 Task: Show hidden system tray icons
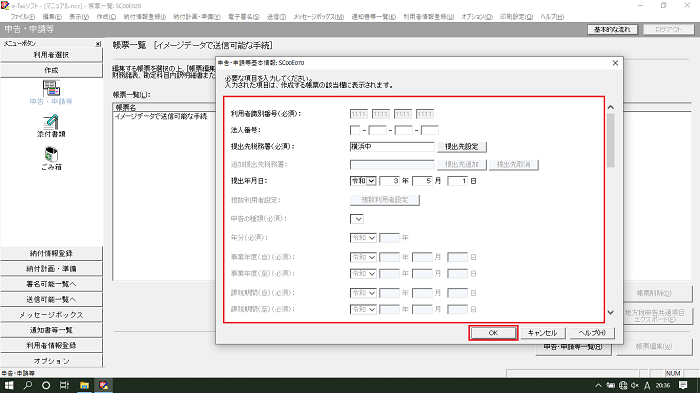598,385
